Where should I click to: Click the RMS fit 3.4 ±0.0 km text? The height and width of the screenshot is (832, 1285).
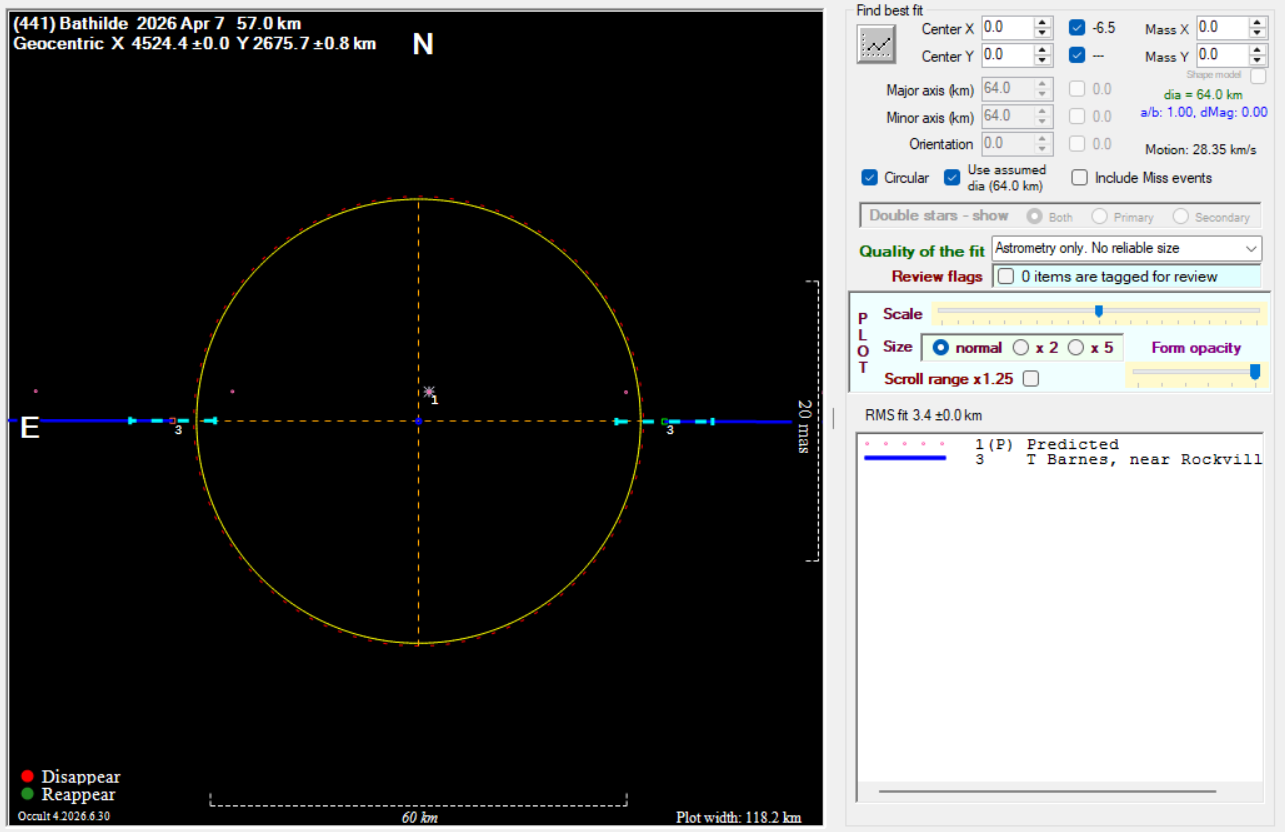click(x=923, y=415)
